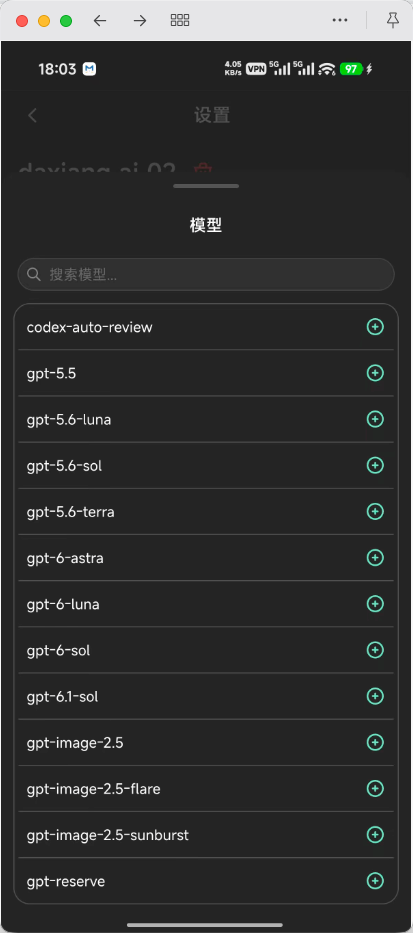Viewport: 413px width, 933px height.
Task: Tap plus icon next to gpt-5.6-terra
Action: click(375, 512)
